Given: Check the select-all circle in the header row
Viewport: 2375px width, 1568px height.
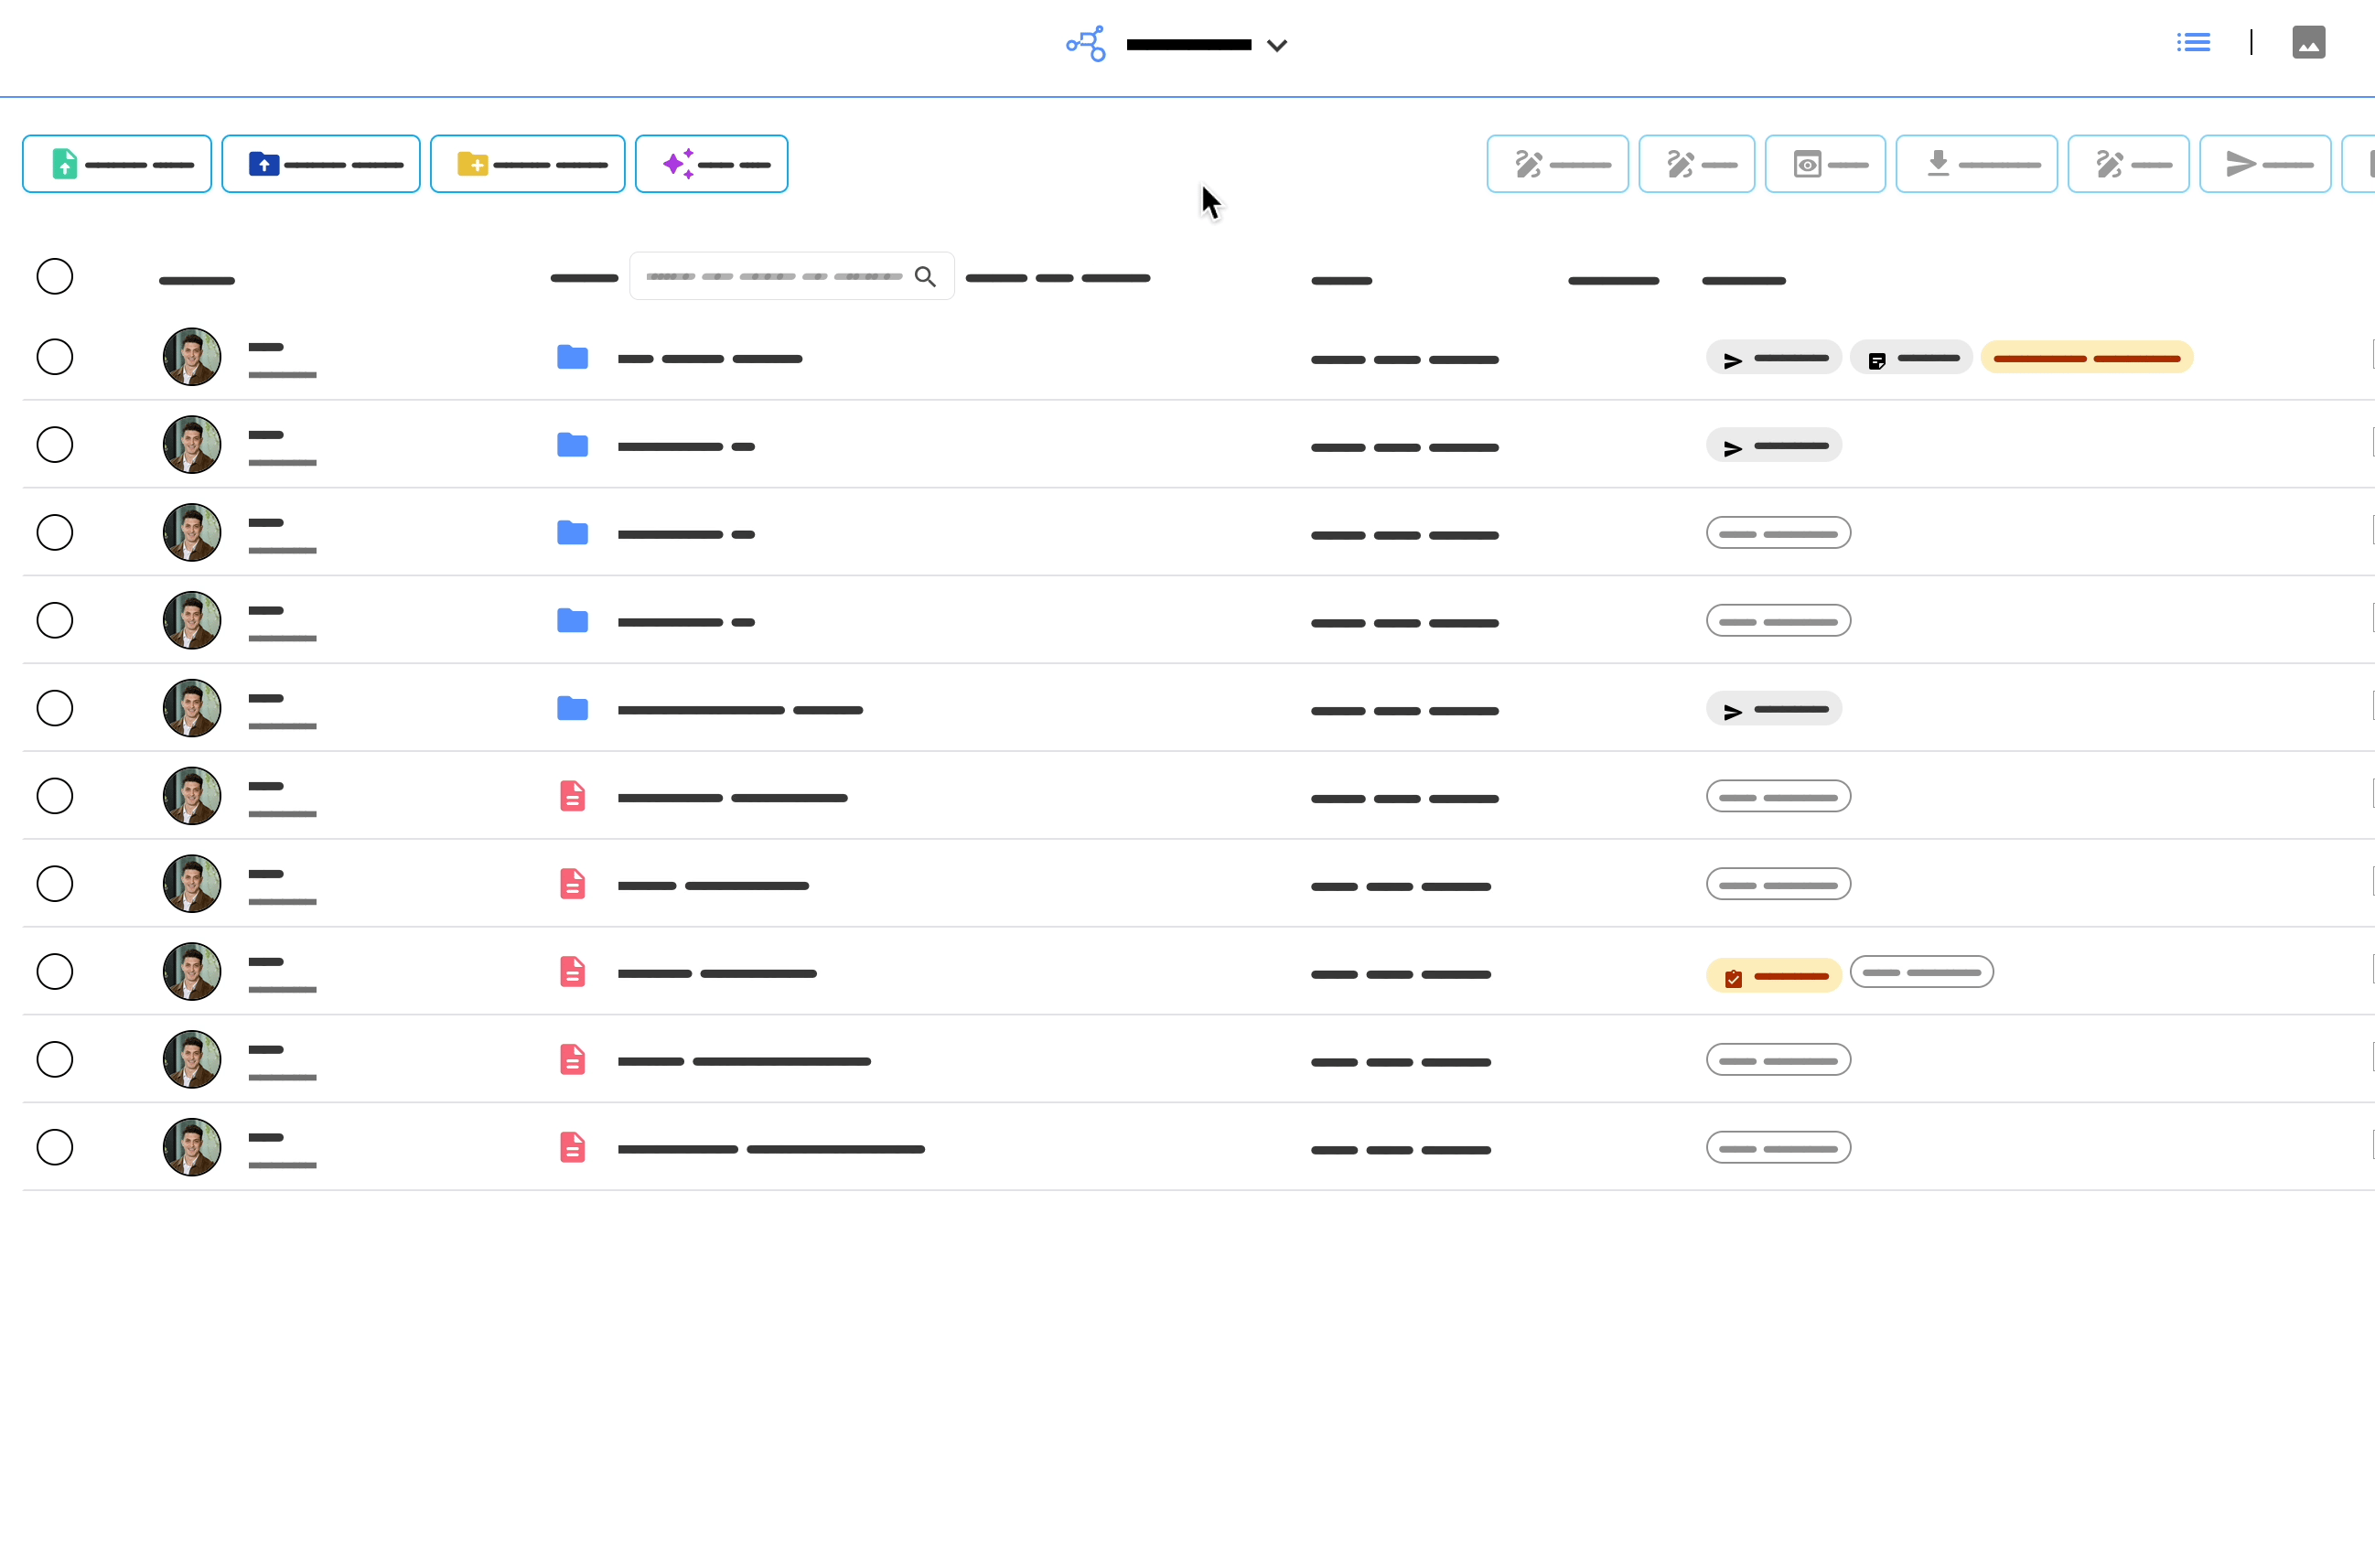Looking at the screenshot, I should tap(54, 276).
